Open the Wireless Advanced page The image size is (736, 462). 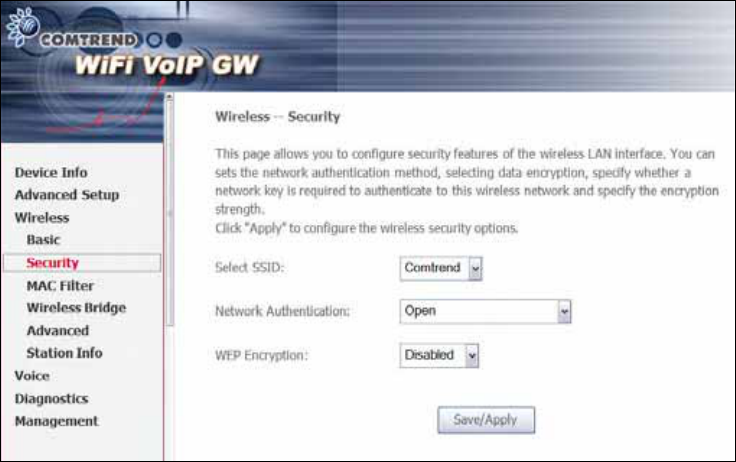coord(58,331)
